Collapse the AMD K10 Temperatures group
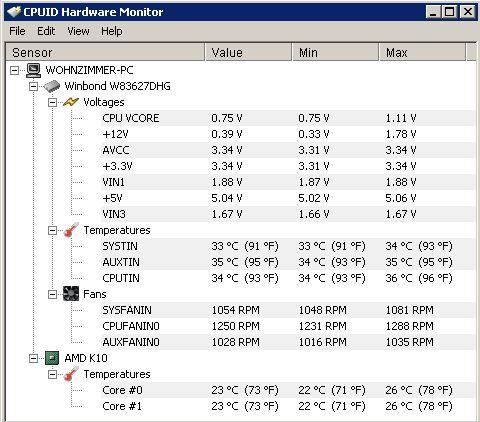 click(52, 374)
